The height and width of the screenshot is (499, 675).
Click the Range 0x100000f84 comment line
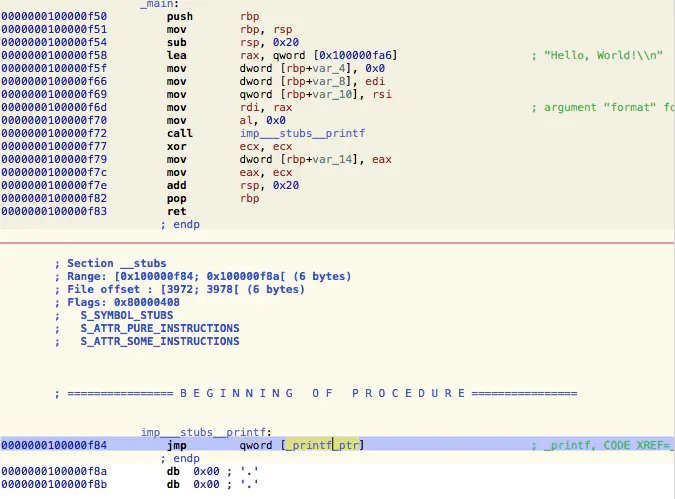coord(203,276)
